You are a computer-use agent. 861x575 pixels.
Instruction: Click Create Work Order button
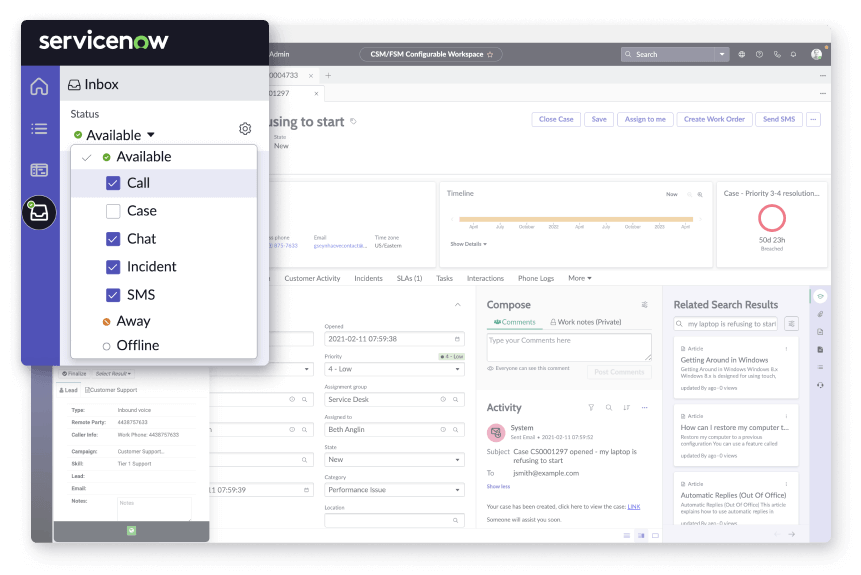click(x=714, y=119)
